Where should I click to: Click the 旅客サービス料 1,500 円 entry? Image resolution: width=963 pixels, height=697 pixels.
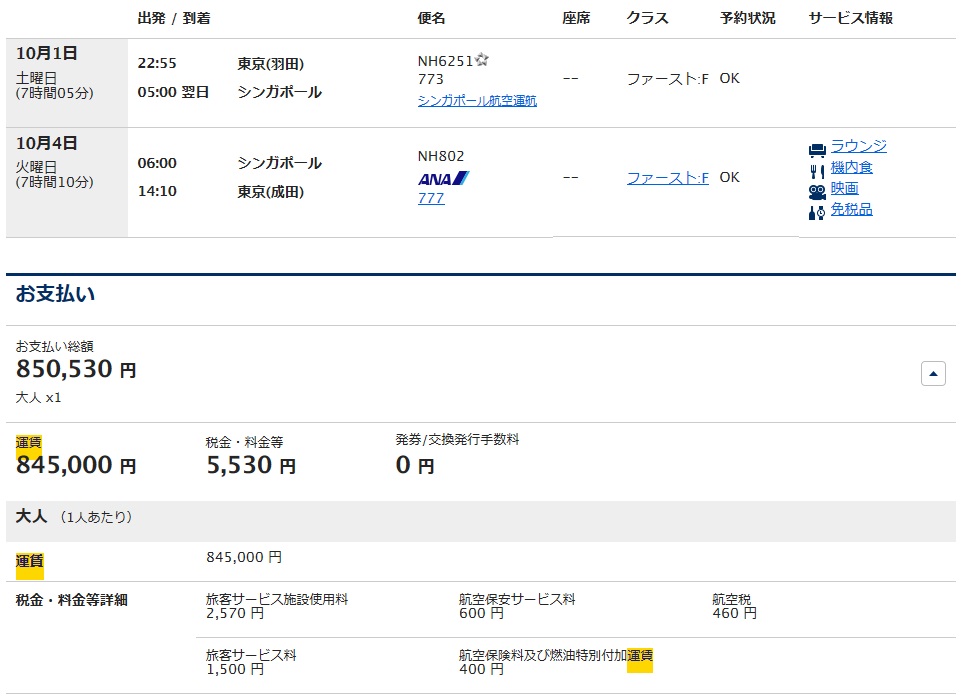coord(251,662)
